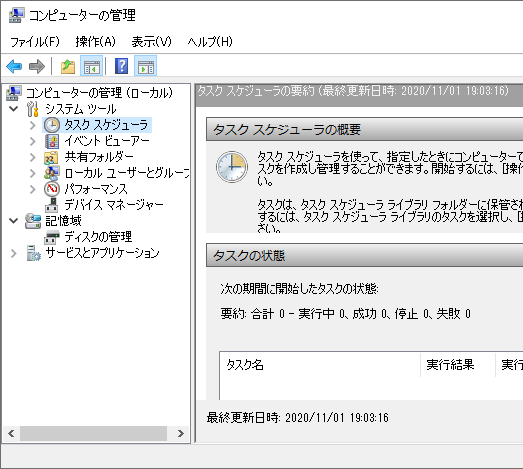Expand the サービスとアプリケーション node
The width and height of the screenshot is (523, 469).
coord(13,254)
